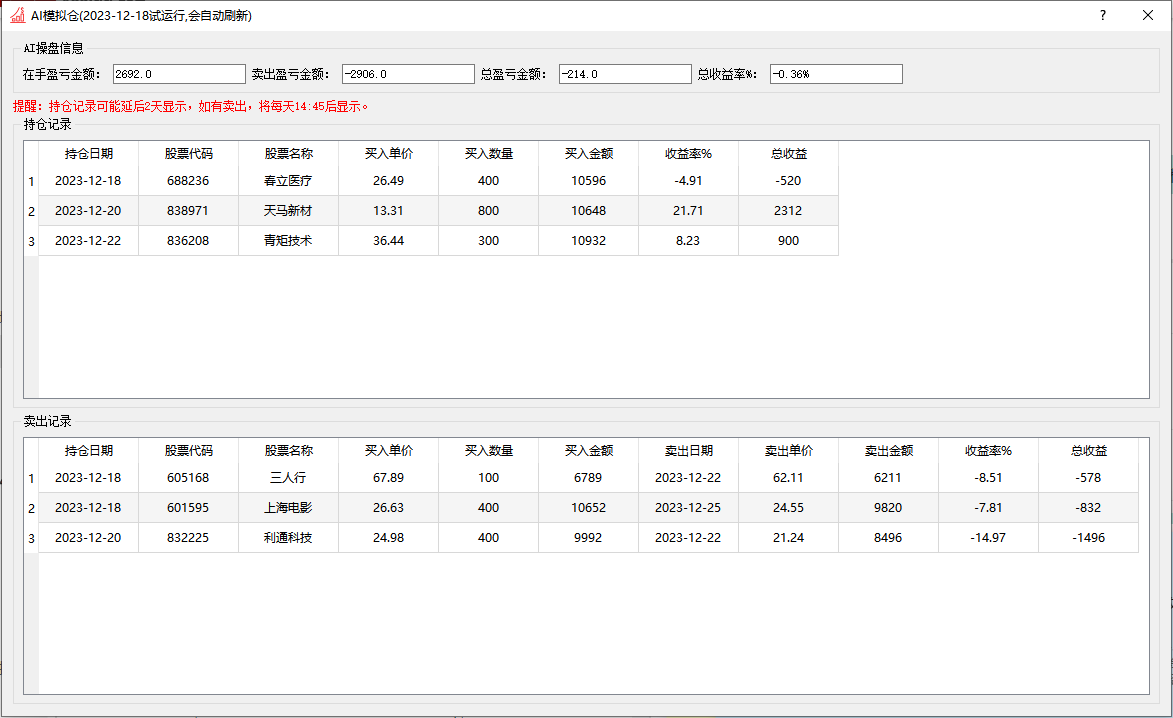Close the AI模拟仓 window
The image size is (1173, 718).
[1147, 15]
